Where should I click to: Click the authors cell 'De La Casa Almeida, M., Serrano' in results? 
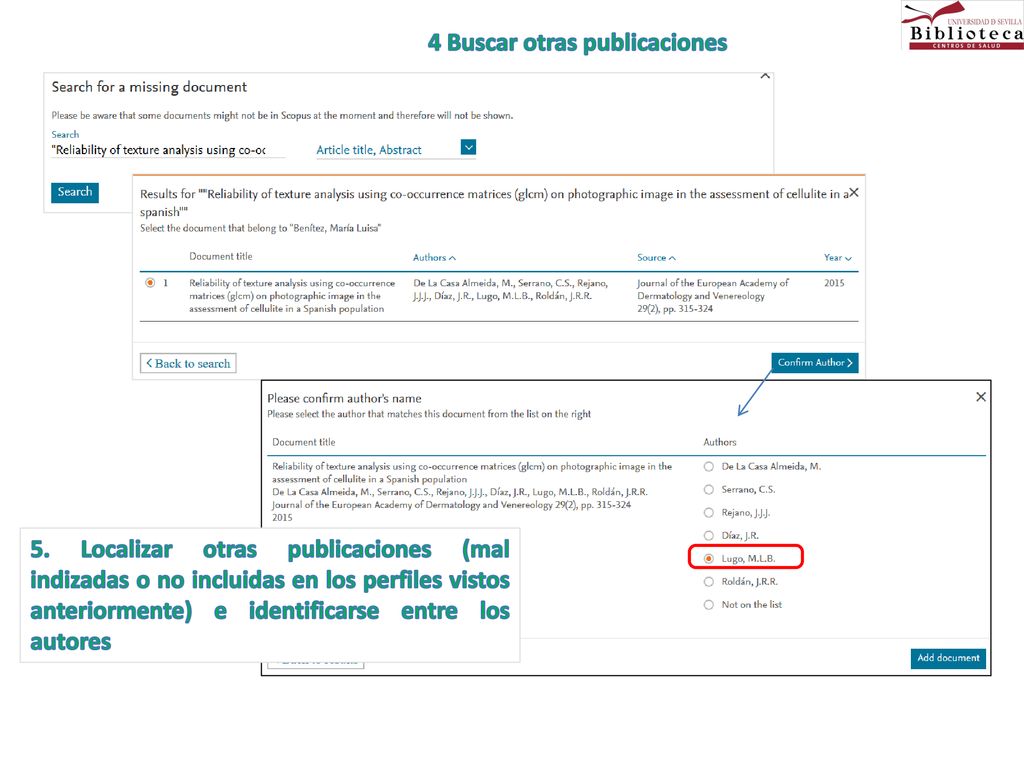pyautogui.click(x=511, y=289)
